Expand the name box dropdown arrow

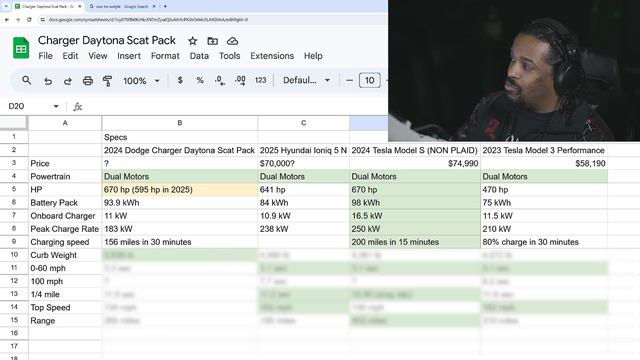pyautogui.click(x=56, y=107)
